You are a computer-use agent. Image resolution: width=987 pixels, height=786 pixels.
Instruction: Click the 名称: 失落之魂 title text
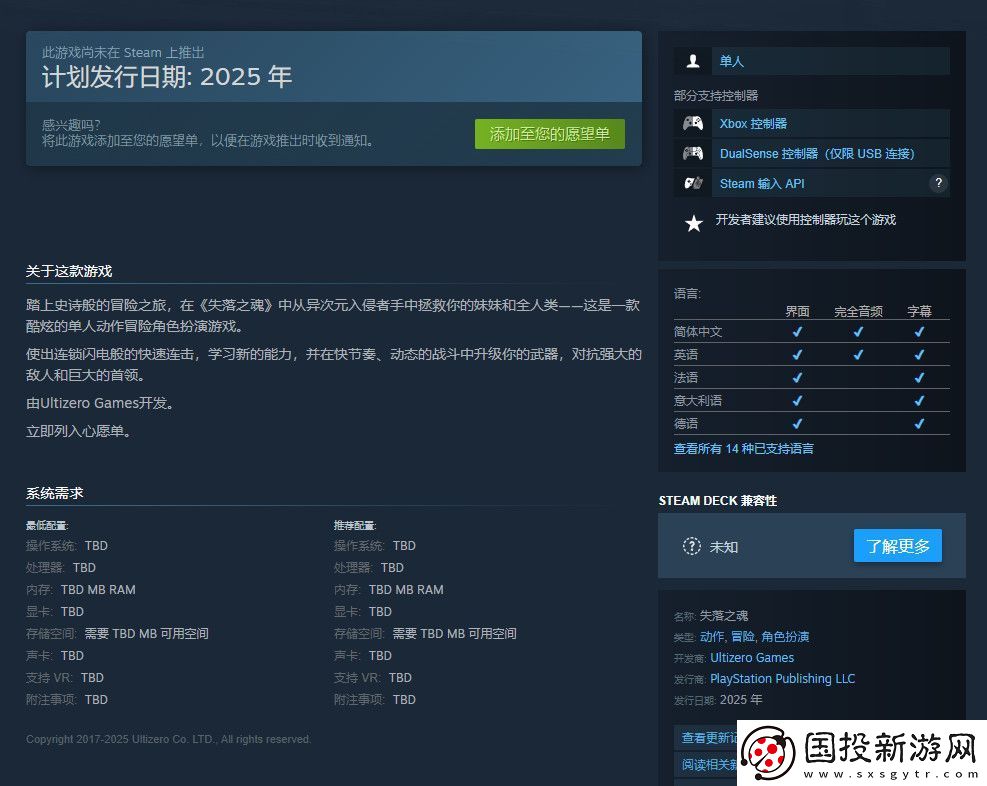(711, 615)
